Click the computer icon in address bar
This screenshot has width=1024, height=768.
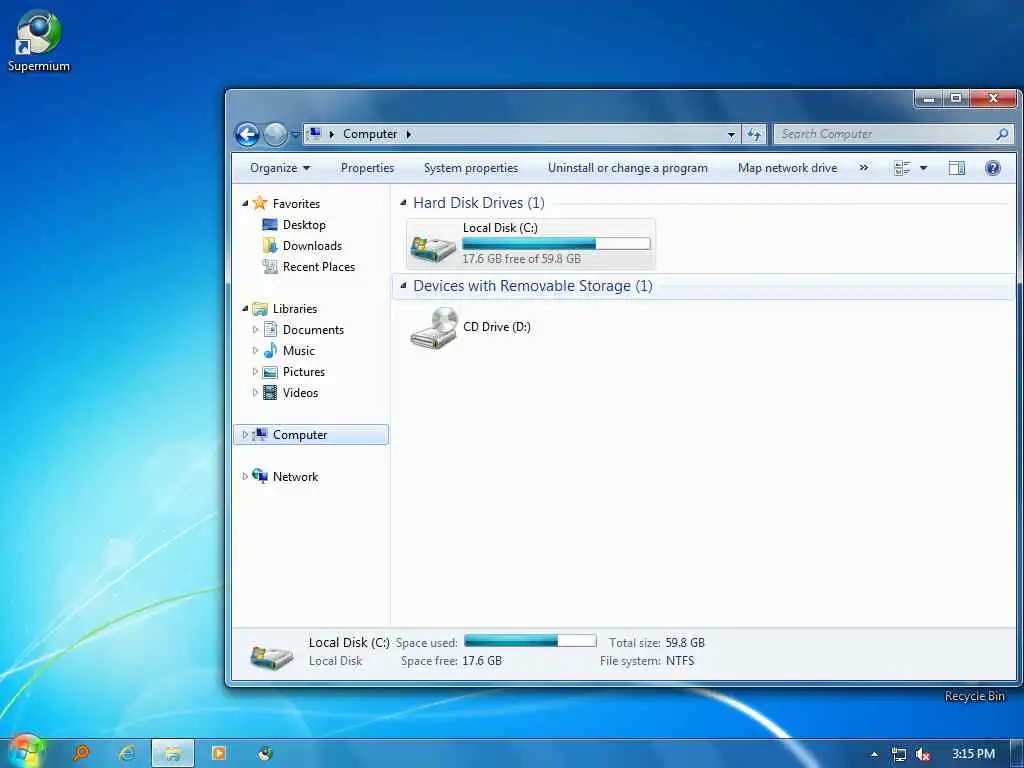(x=314, y=133)
